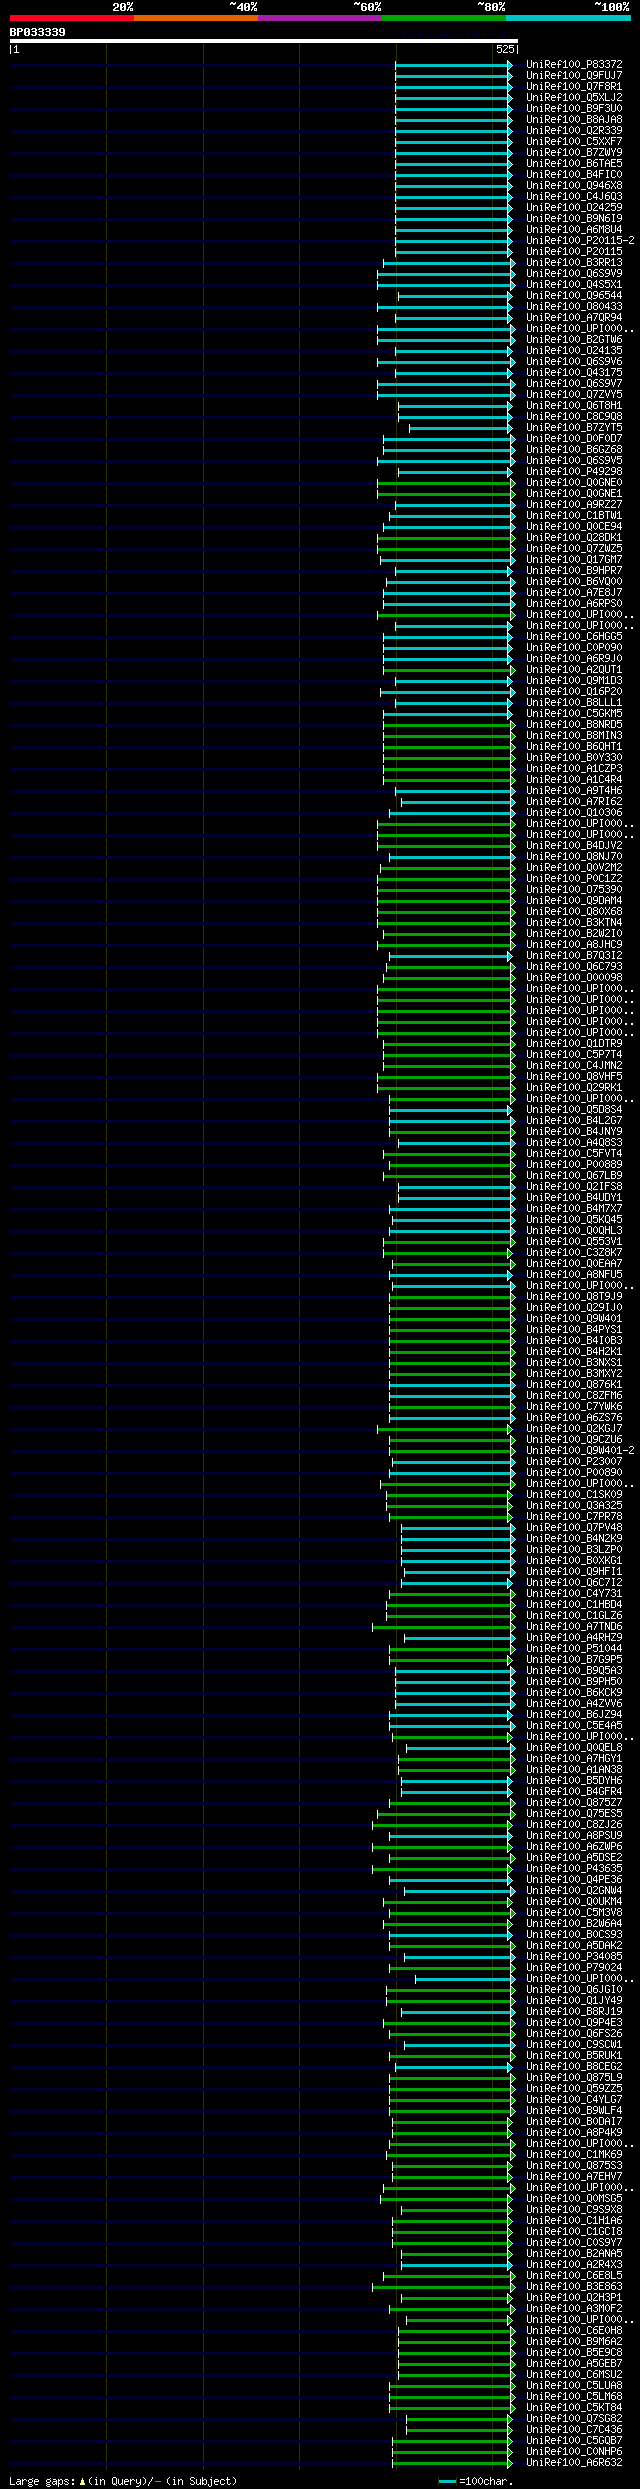Select hit label UniRef100_A6M8U4
The width and height of the screenshot is (640, 2489).
pyautogui.click(x=574, y=229)
